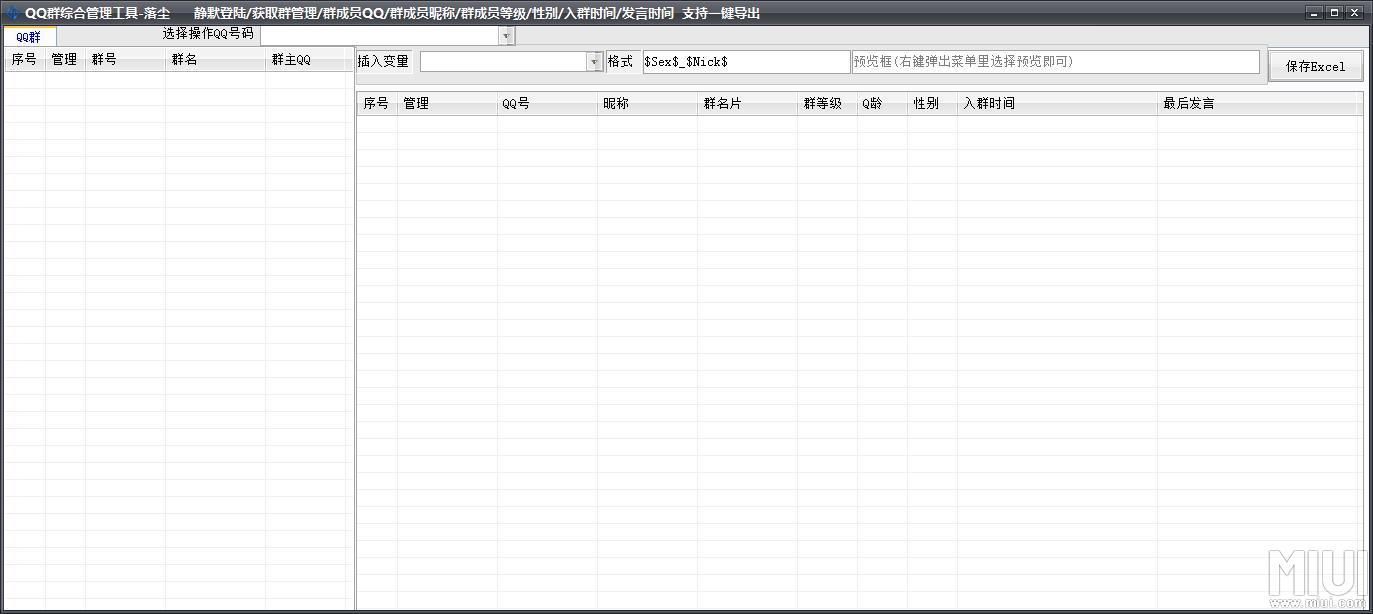Click the 最后发言 column header
This screenshot has width=1373, height=614.
[x=1258, y=103]
